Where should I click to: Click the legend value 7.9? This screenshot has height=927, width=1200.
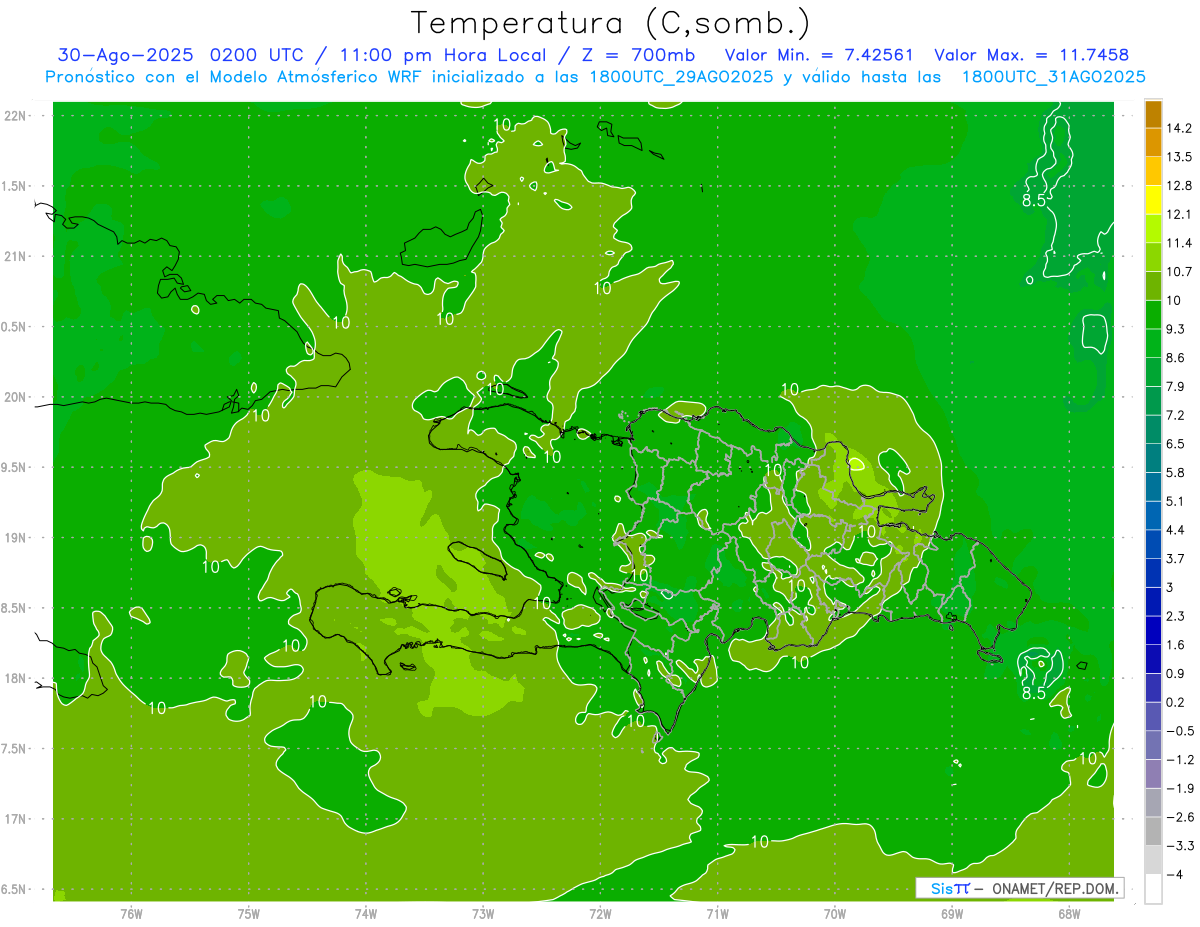1176,386
